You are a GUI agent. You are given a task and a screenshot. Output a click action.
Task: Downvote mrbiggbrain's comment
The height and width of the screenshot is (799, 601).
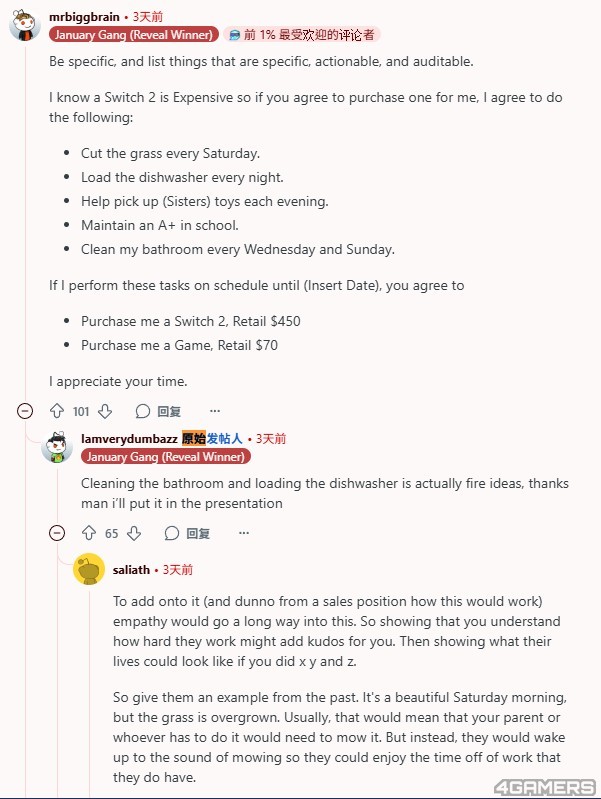click(105, 411)
